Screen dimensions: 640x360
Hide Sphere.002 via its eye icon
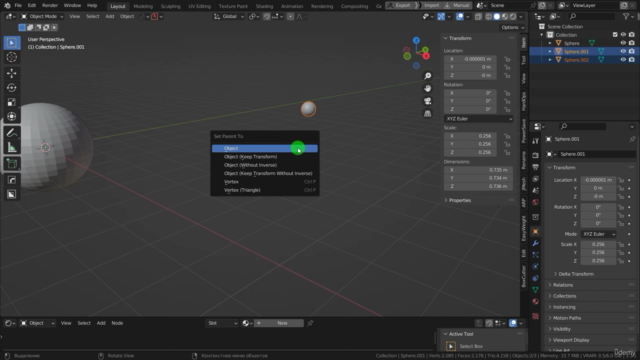[x=623, y=60]
